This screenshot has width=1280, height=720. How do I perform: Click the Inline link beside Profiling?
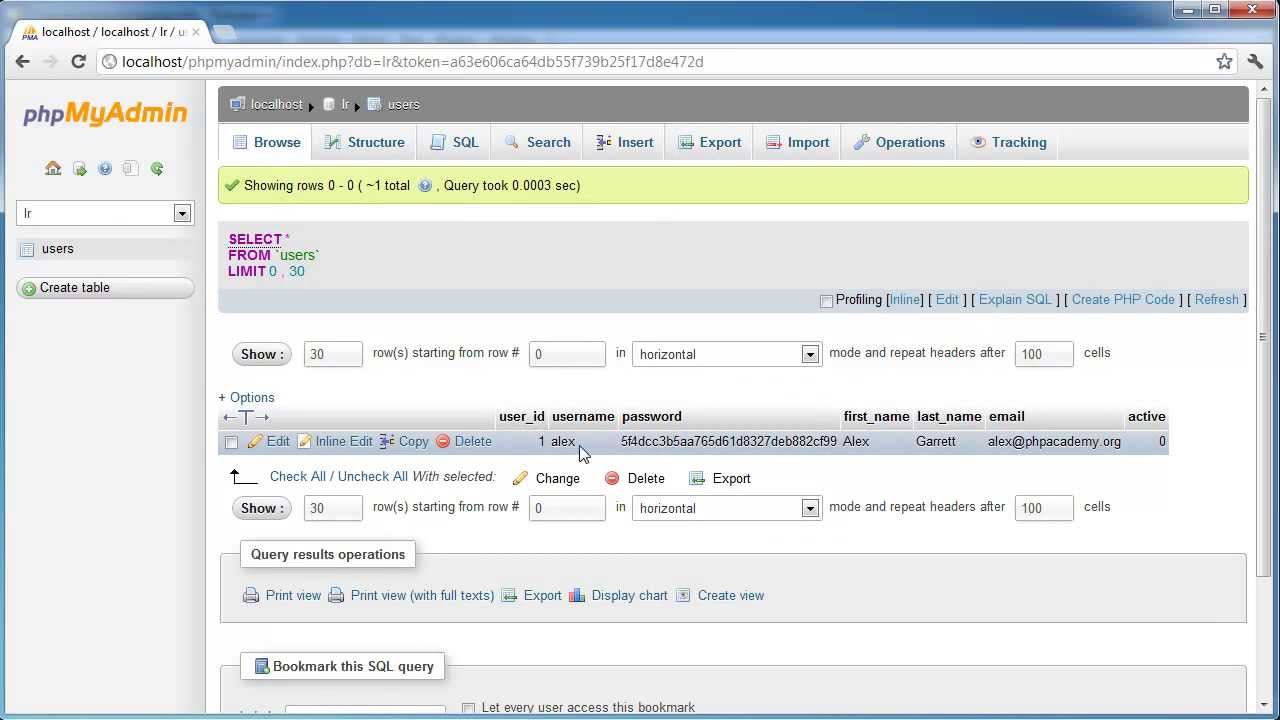tap(904, 299)
